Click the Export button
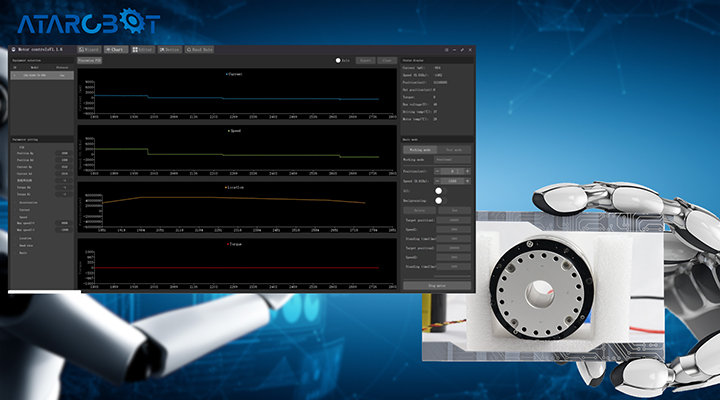The image size is (720, 400). [x=364, y=60]
